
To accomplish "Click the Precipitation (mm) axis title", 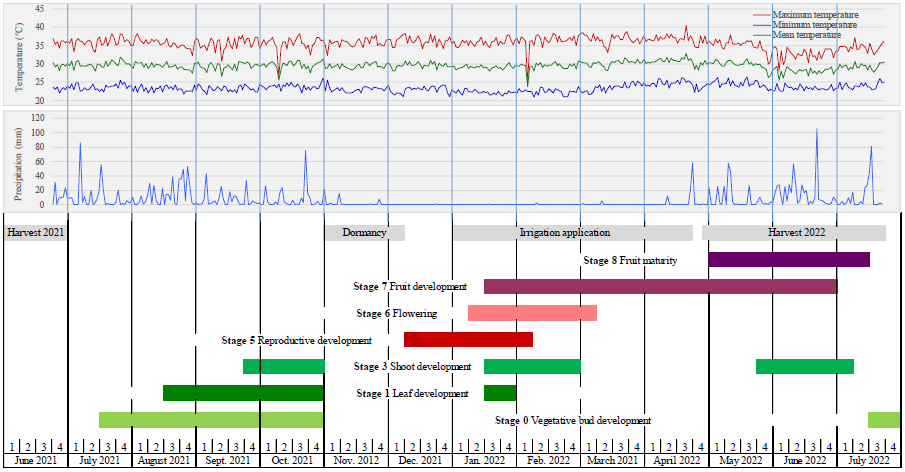I will [20, 163].
